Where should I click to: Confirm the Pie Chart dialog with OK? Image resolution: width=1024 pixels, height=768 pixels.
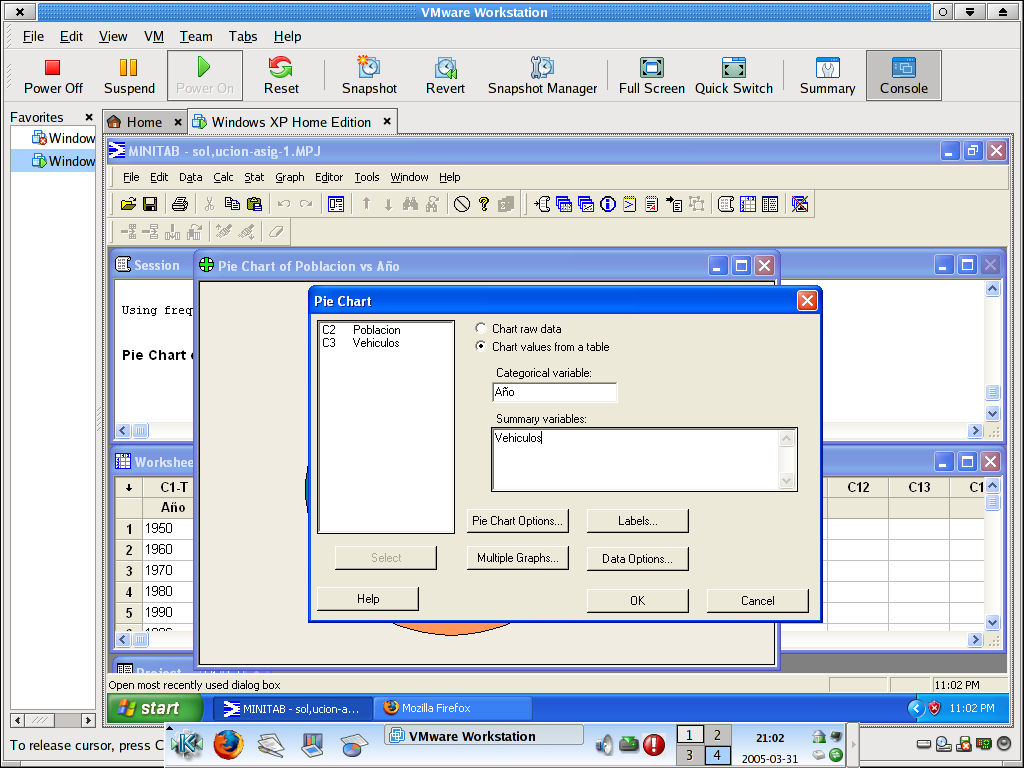coord(637,601)
